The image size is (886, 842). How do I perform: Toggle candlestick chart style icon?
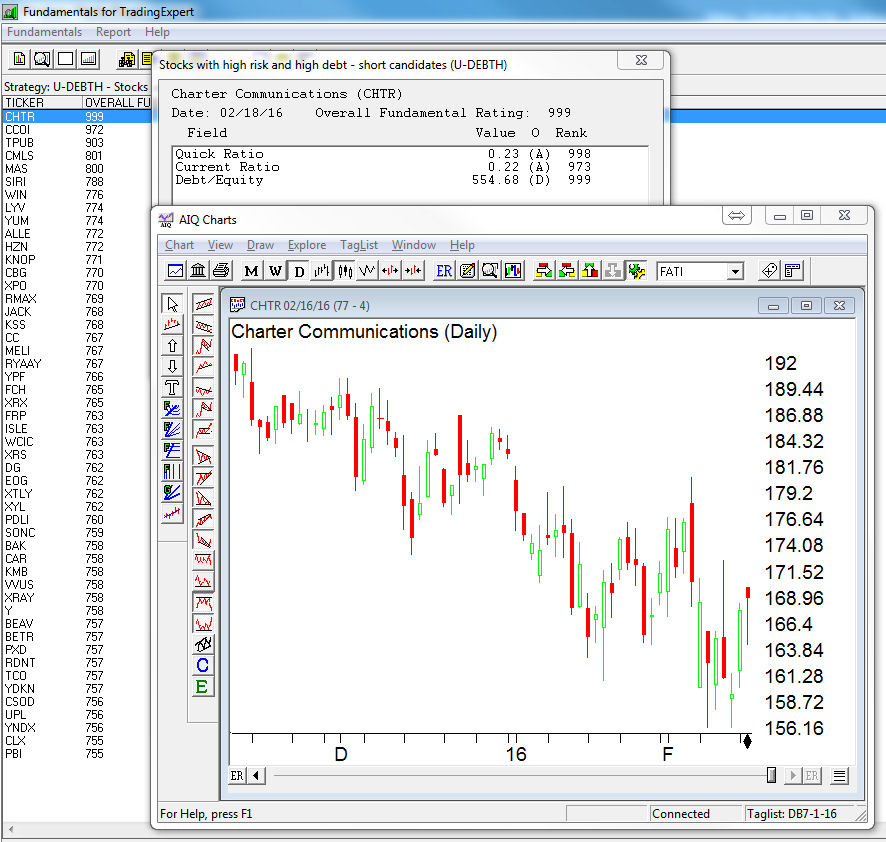coord(345,271)
